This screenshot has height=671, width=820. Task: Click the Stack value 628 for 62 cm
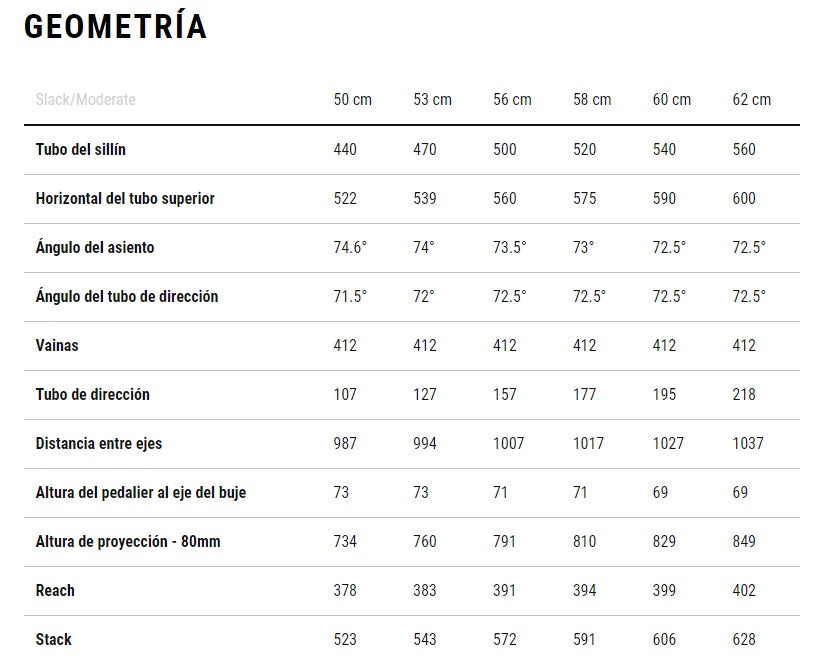tap(744, 640)
